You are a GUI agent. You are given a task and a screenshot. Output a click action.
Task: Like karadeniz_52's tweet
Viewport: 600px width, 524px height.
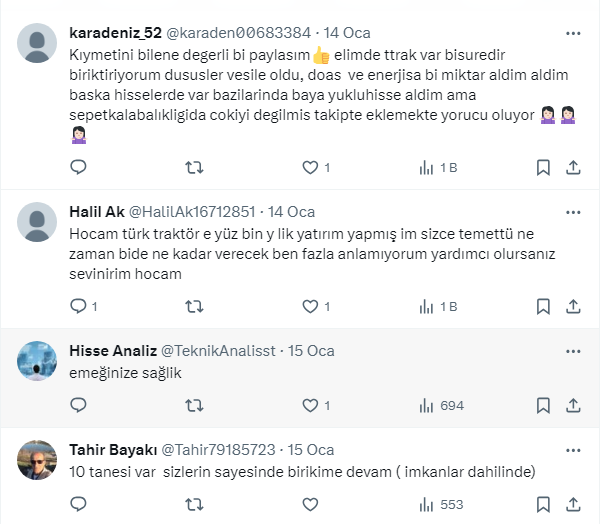tap(310, 167)
